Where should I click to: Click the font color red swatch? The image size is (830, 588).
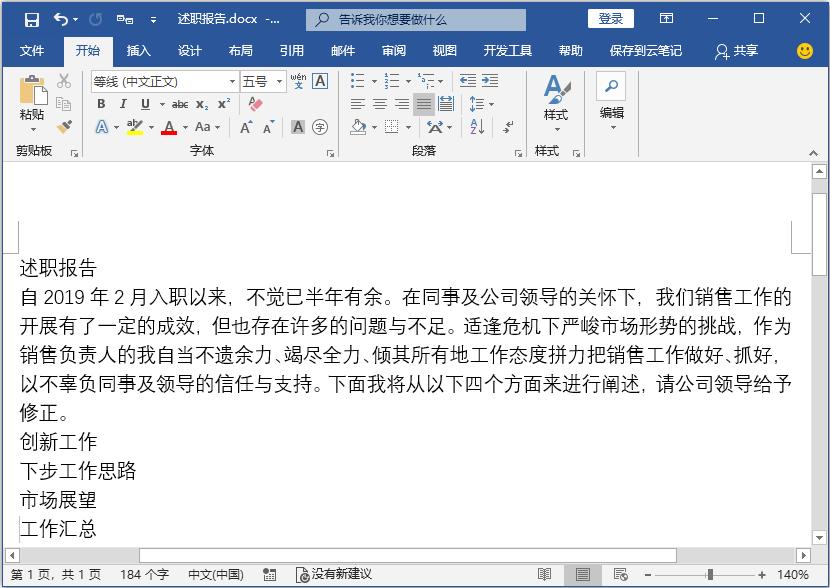click(169, 132)
